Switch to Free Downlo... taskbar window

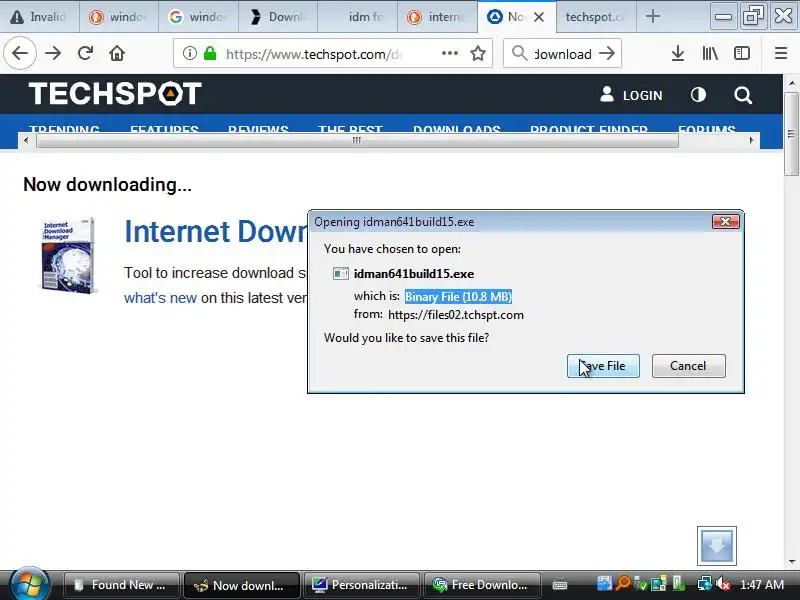tap(482, 585)
